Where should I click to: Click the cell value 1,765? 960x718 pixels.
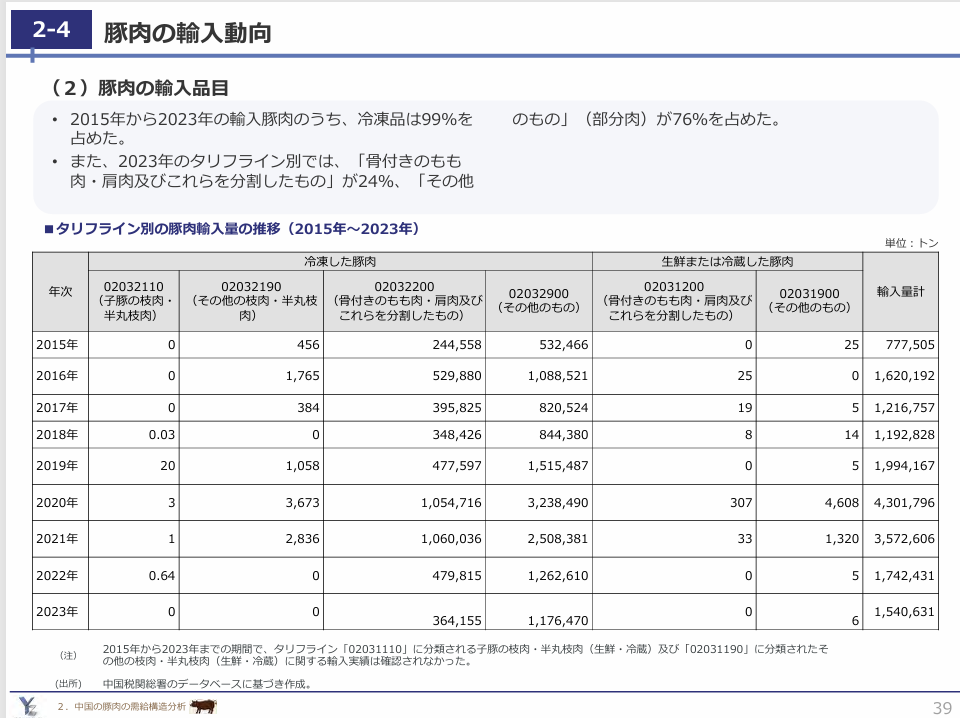coord(302,375)
